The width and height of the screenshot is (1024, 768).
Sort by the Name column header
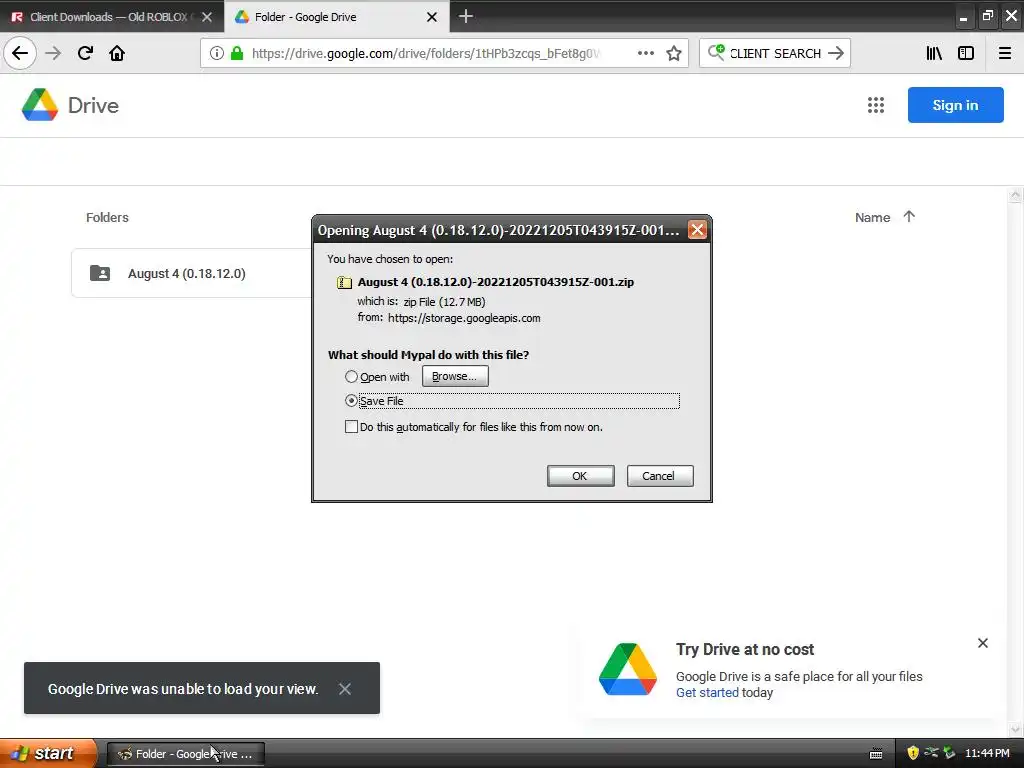point(872,217)
